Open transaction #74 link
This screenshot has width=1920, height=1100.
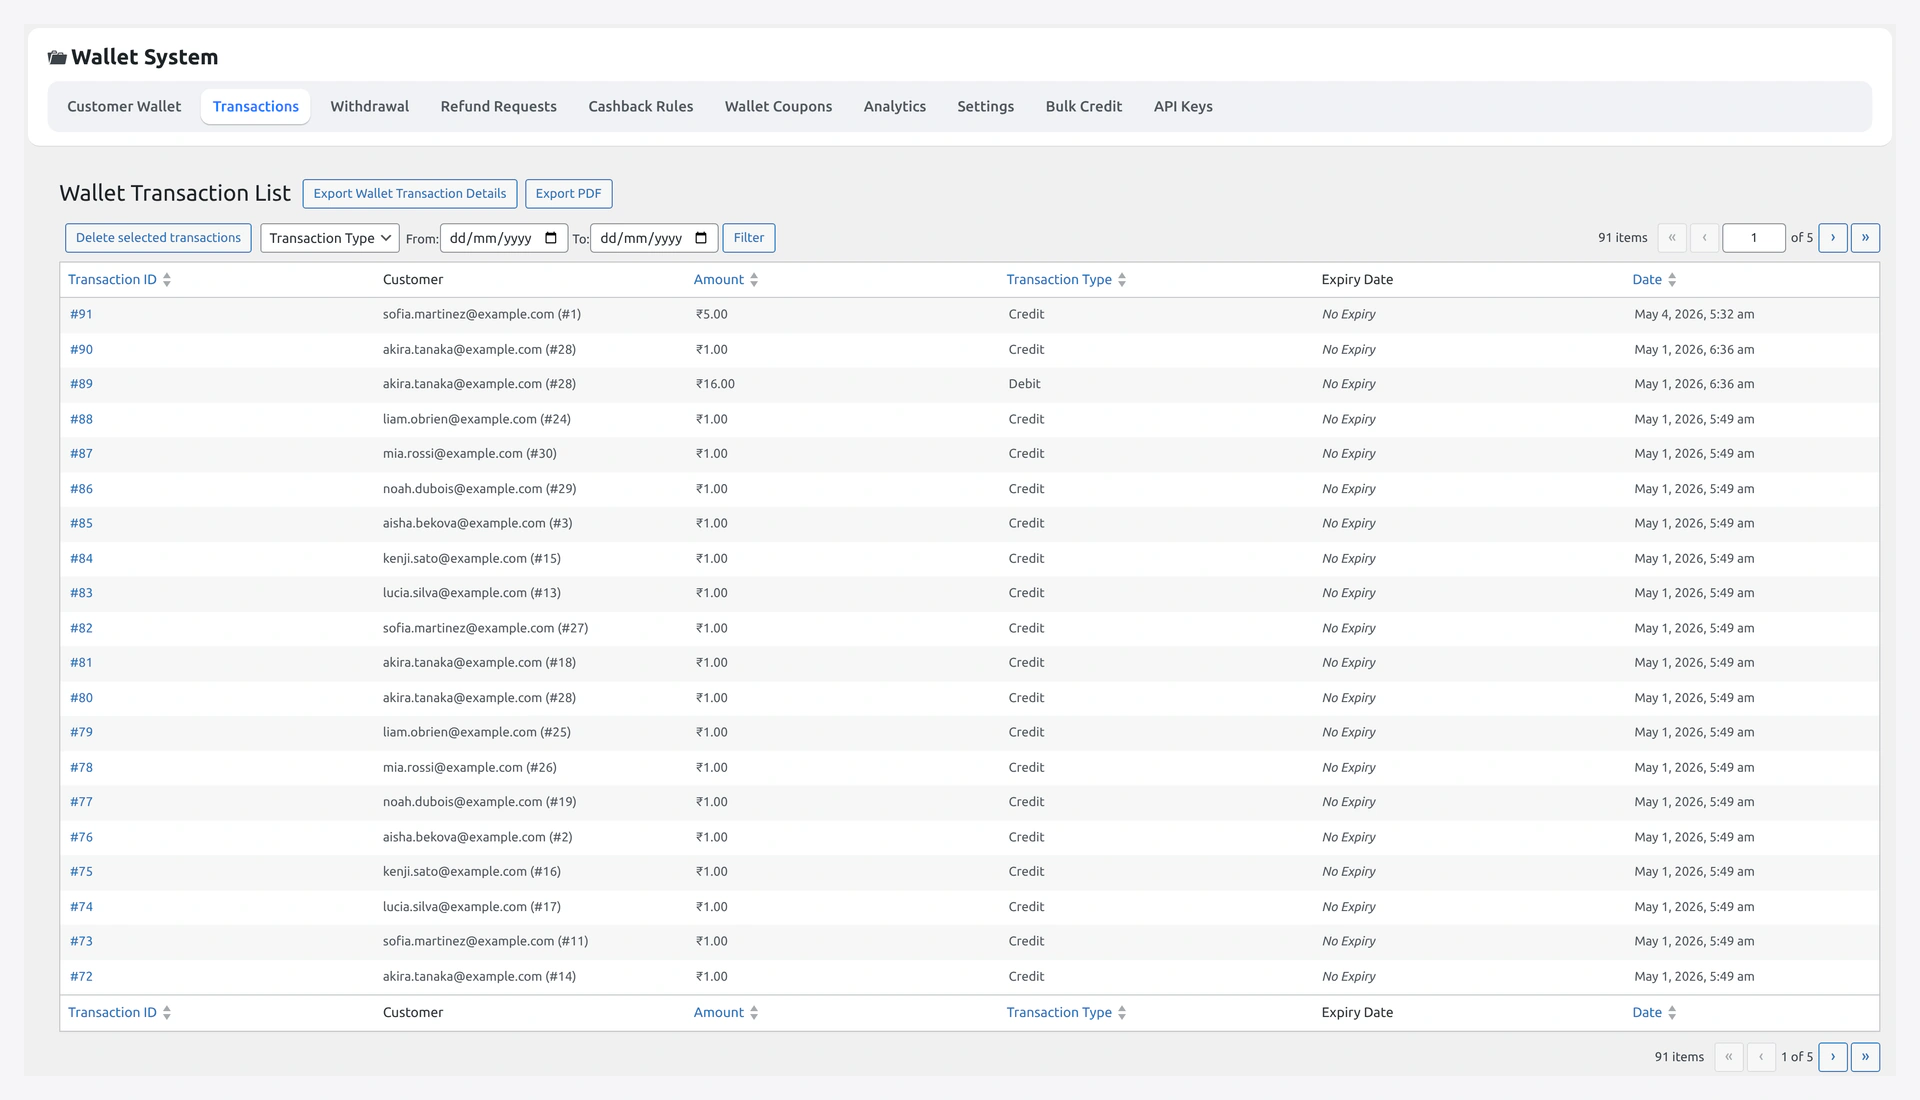pyautogui.click(x=81, y=907)
